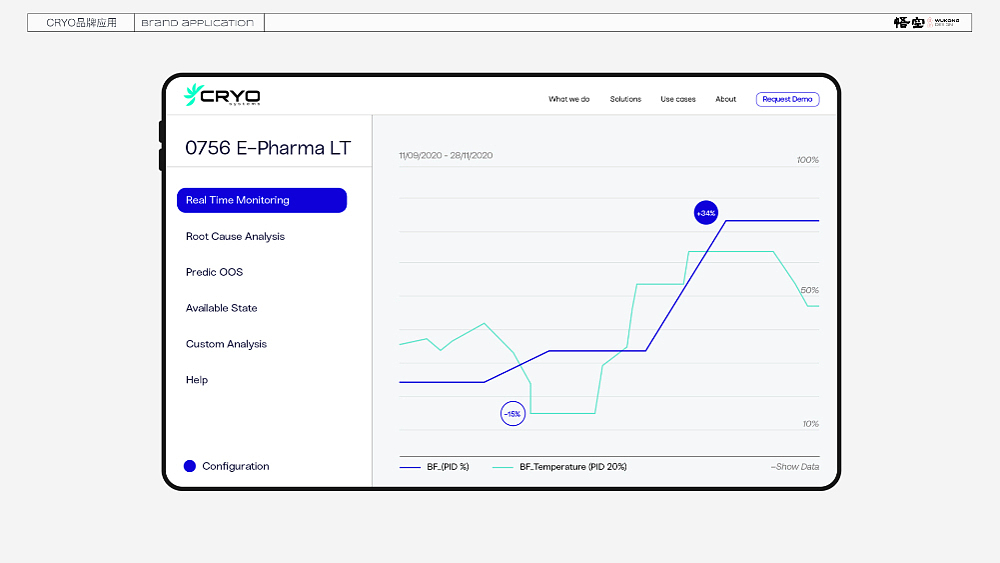Click the Wukong design logo

tap(926, 22)
